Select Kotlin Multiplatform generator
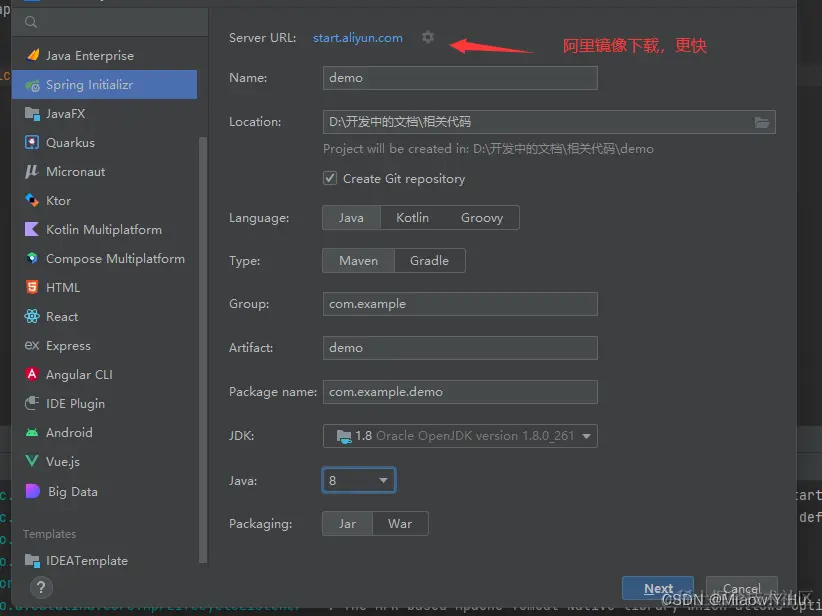 tap(104, 230)
